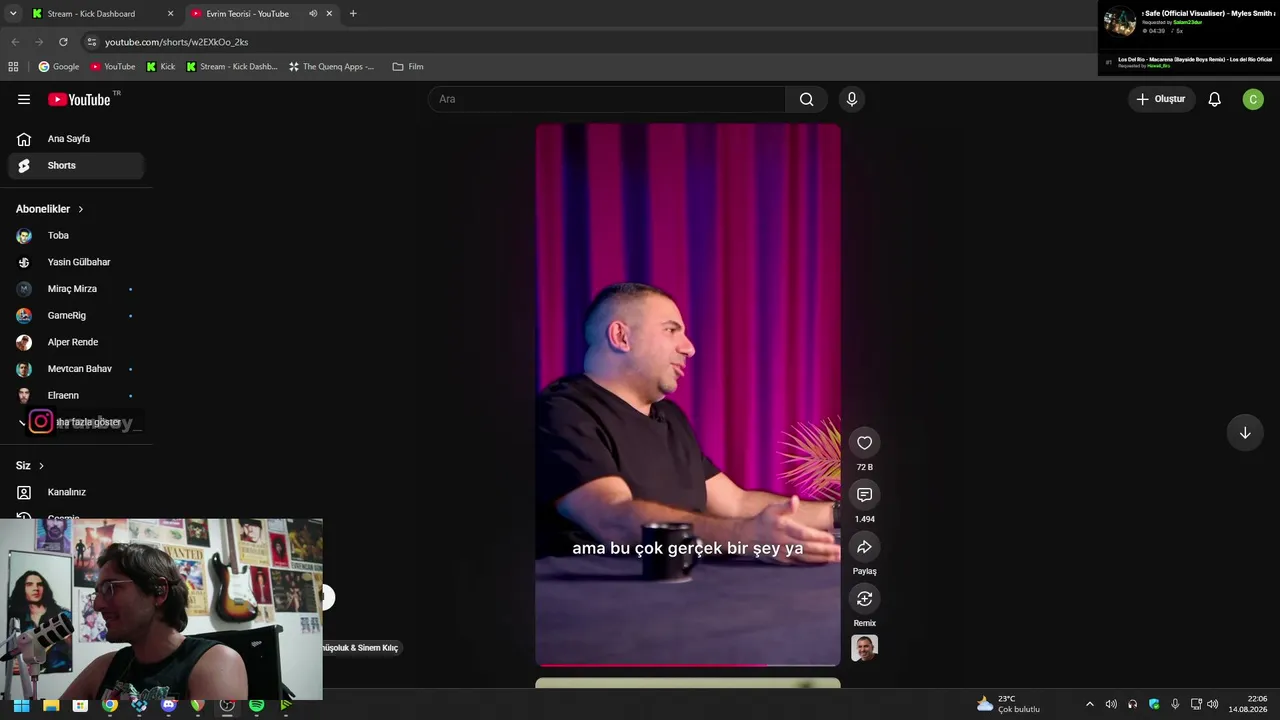The height and width of the screenshot is (720, 1280).
Task: Open Spotify from the taskbar
Action: click(x=257, y=705)
